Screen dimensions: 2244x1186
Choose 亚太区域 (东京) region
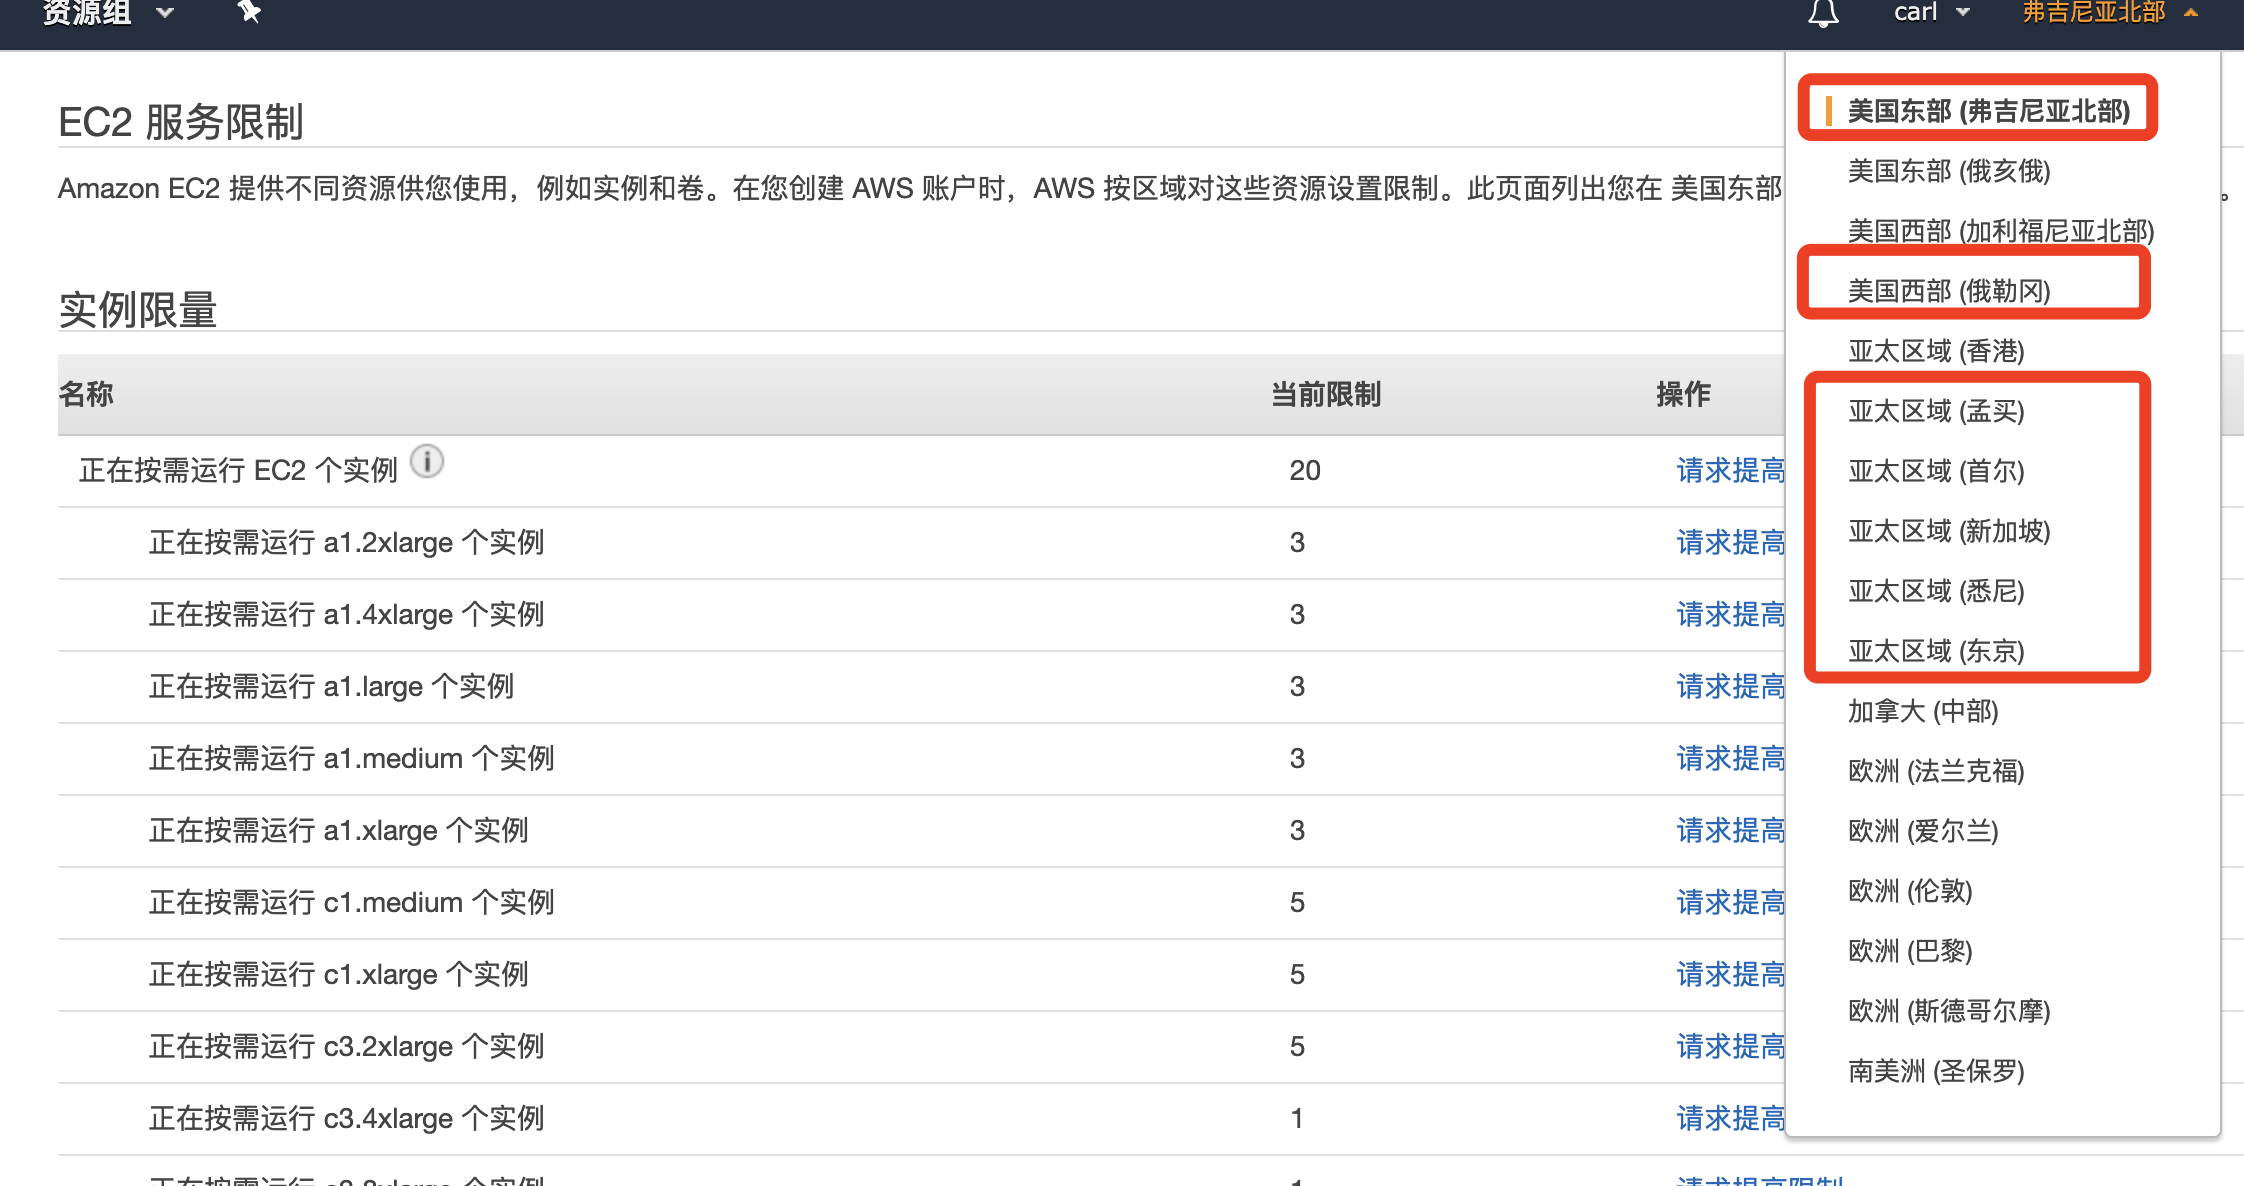coord(1935,651)
